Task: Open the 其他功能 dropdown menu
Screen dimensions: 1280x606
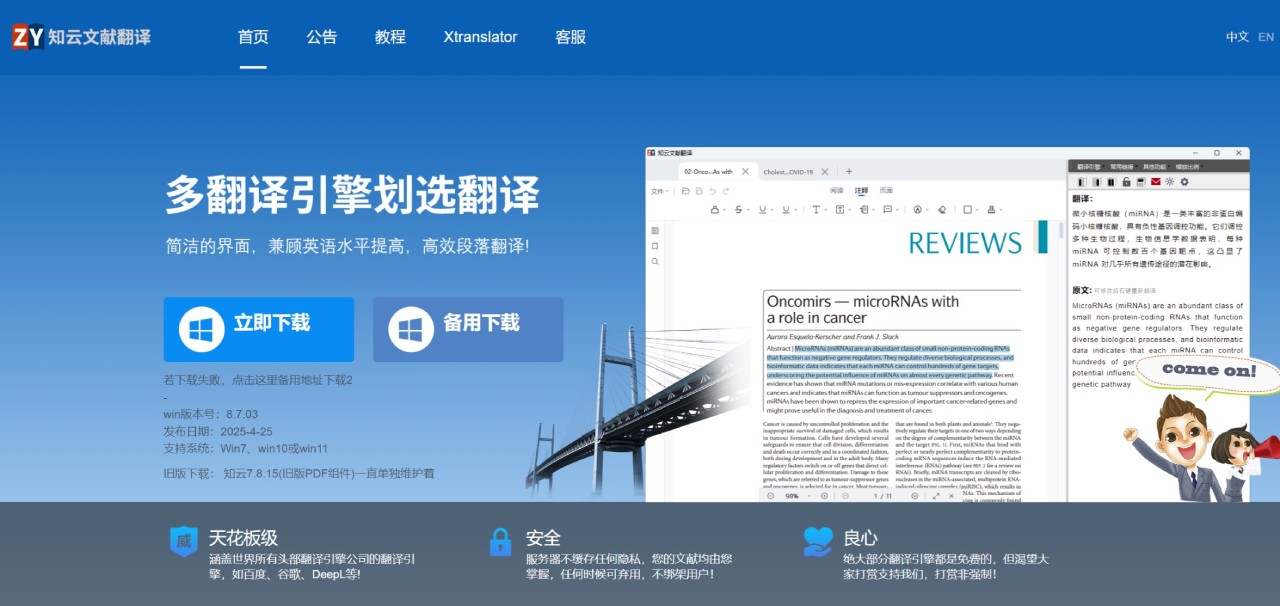Action: point(1155,167)
